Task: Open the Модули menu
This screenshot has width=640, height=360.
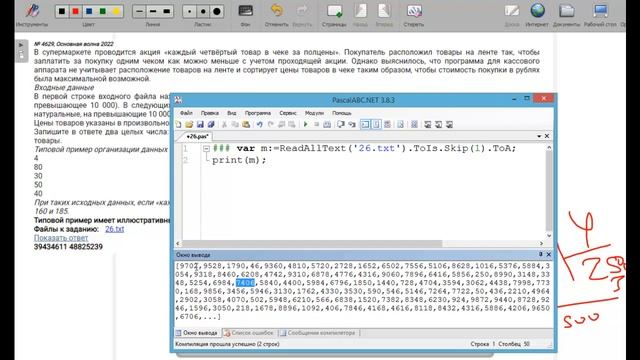Action: tap(314, 113)
